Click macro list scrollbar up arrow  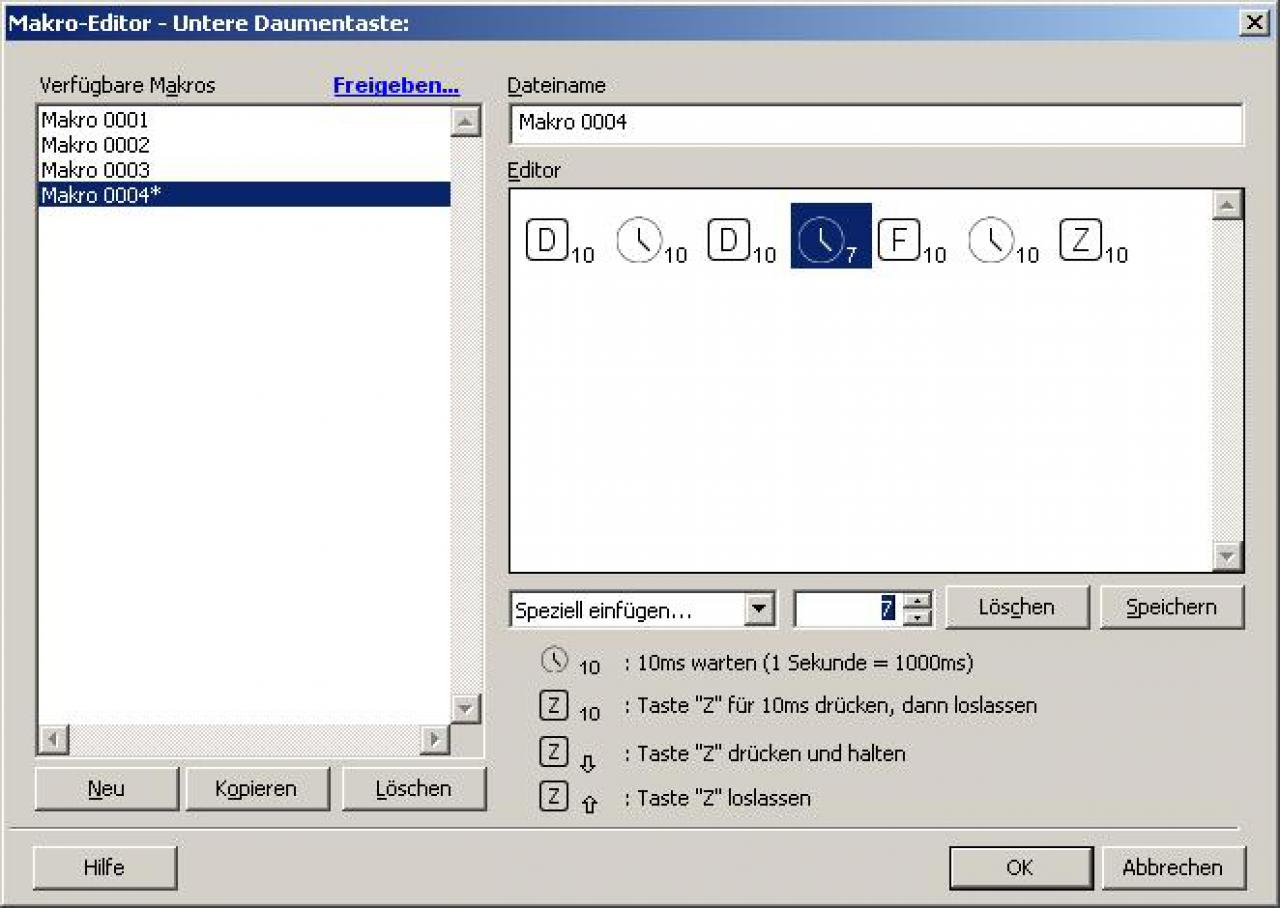466,122
